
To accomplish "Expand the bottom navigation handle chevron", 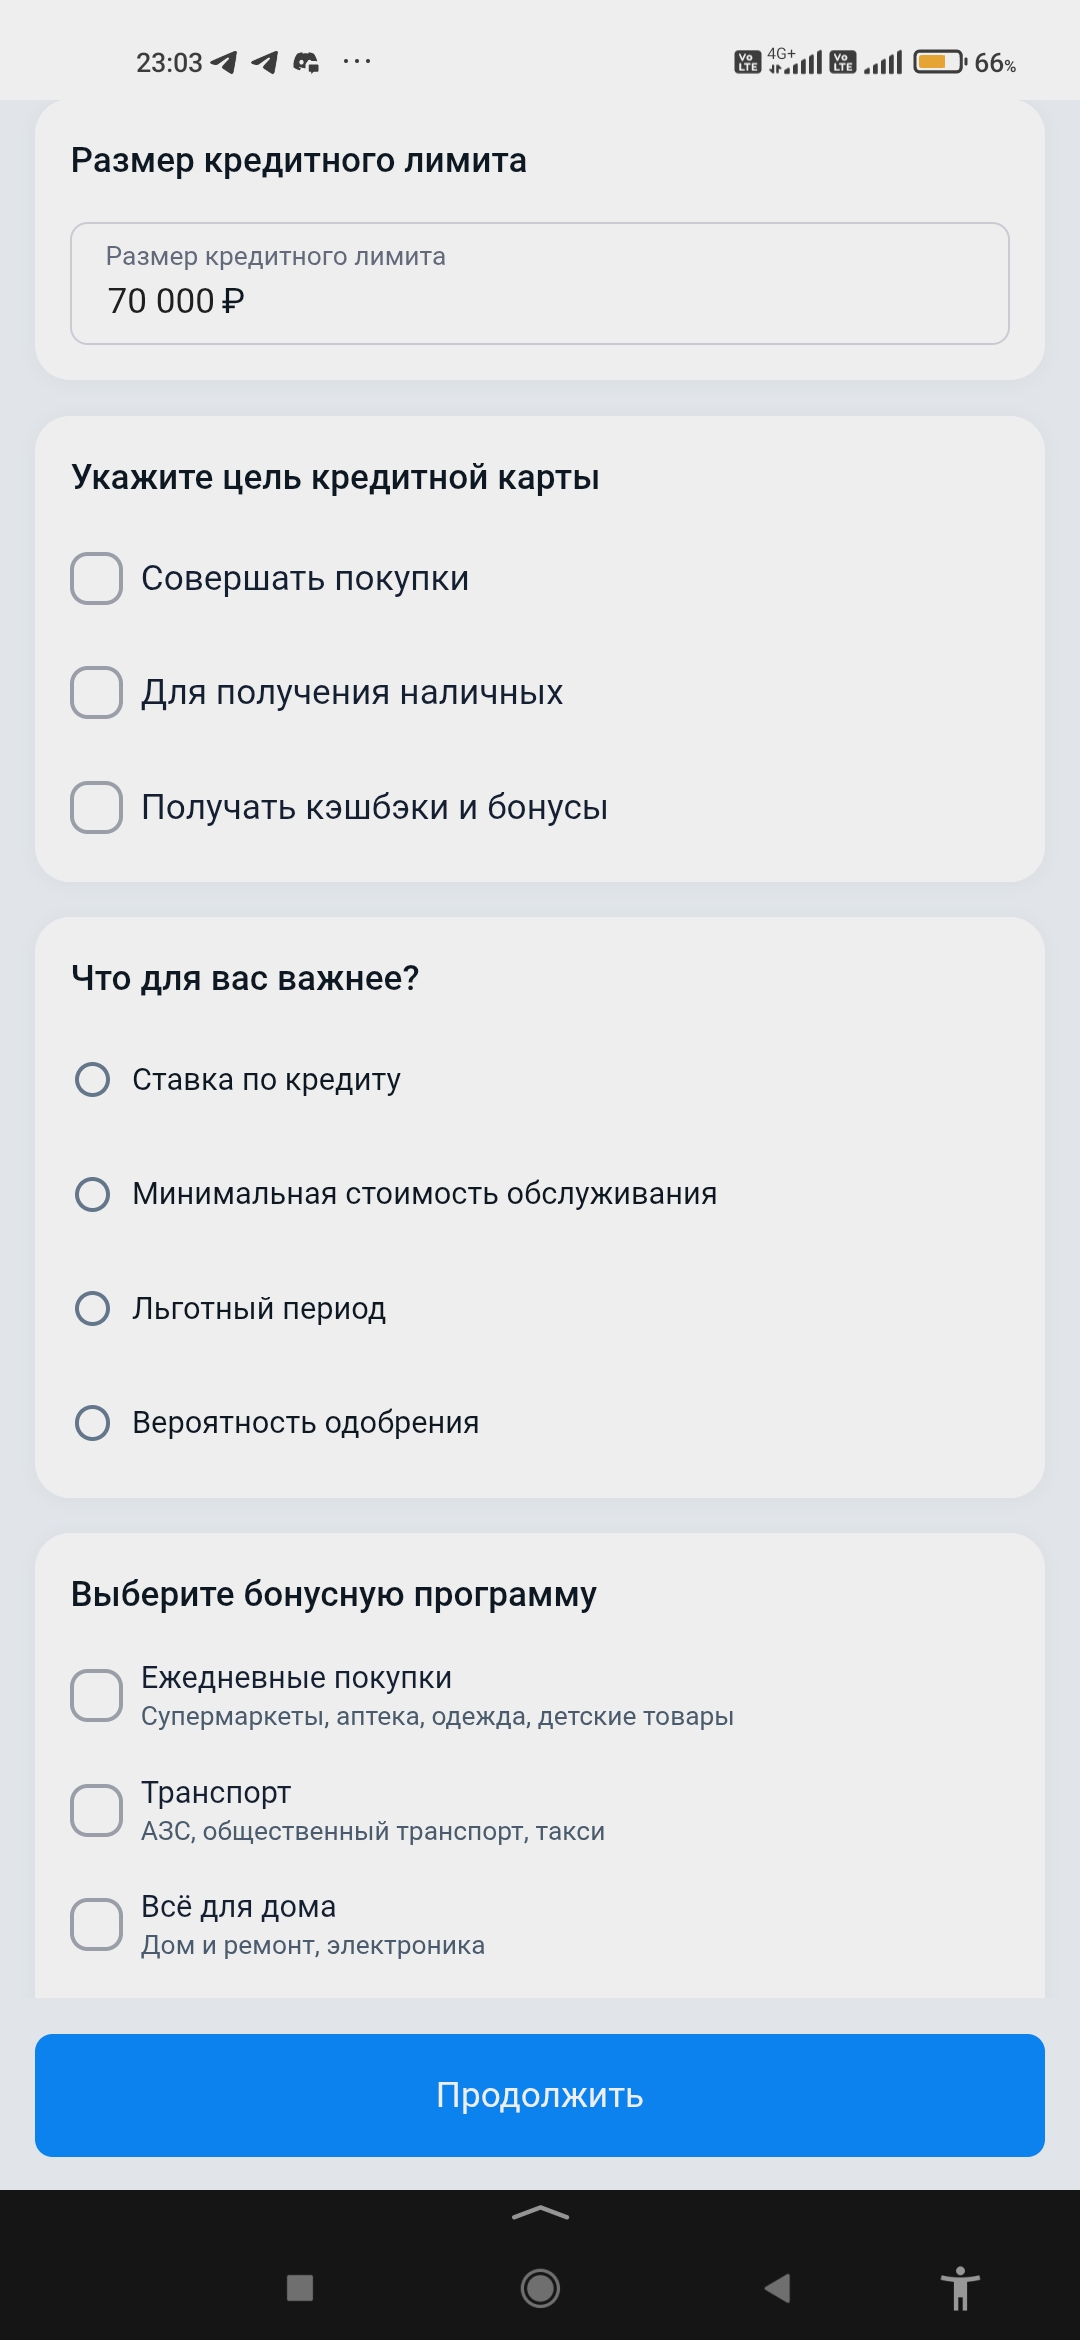I will pyautogui.click(x=540, y=2214).
